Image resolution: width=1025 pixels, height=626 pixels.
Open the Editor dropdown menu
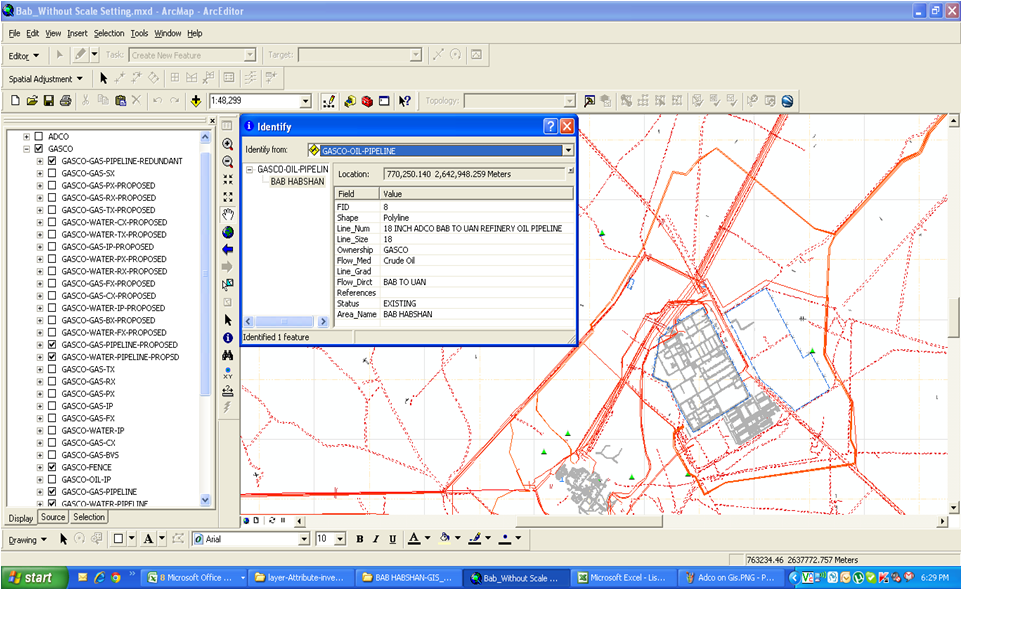[24, 56]
